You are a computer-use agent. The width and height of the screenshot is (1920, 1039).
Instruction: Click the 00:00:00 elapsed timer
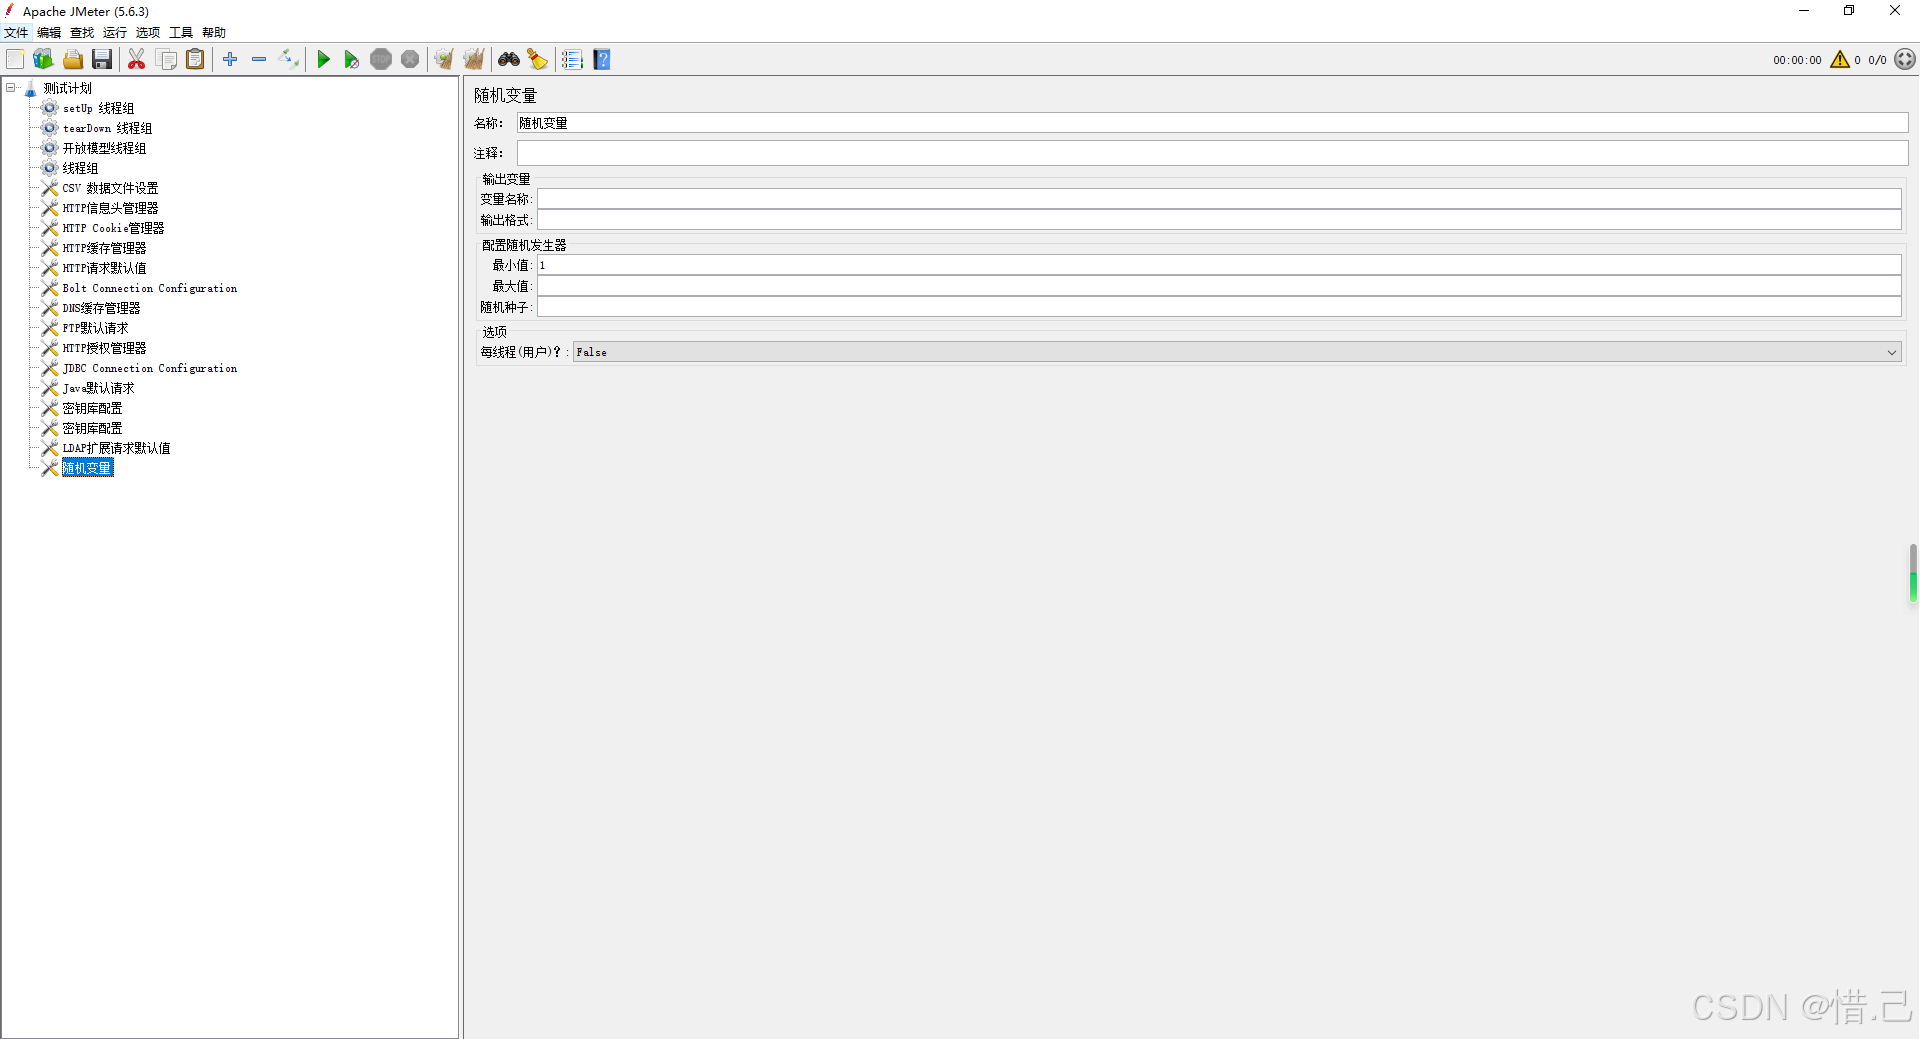(x=1797, y=60)
